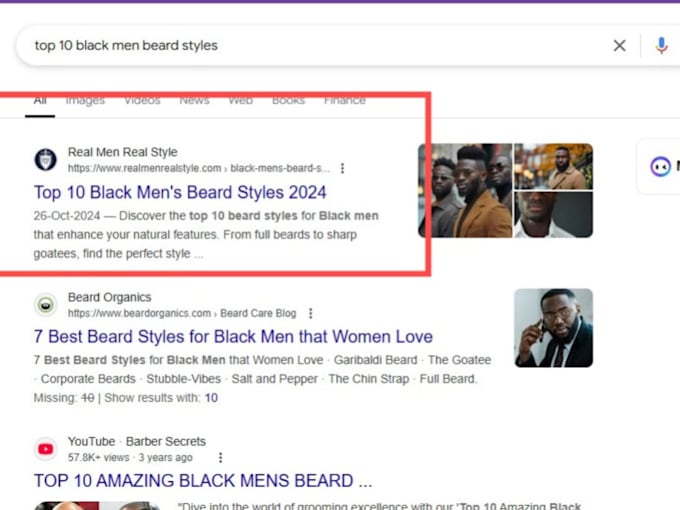This screenshot has height=510, width=680.
Task: Click the purple robot face icon at the right edge
Action: point(660,167)
